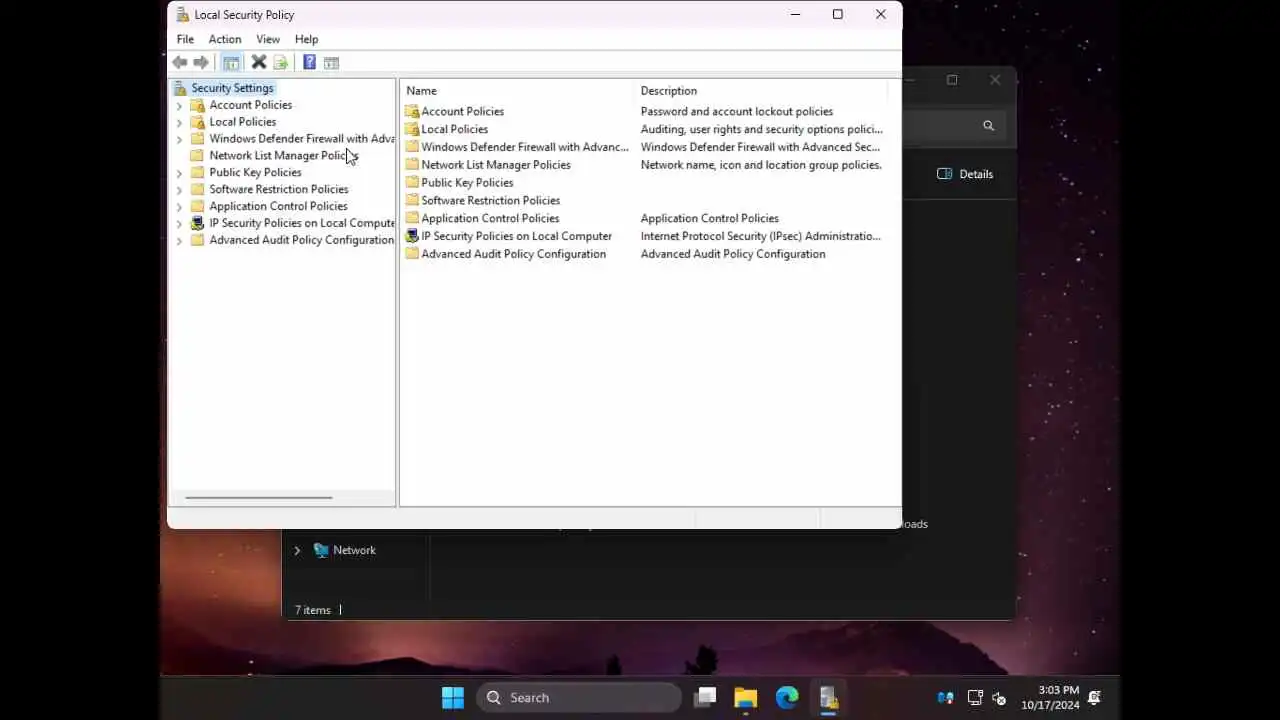Click '7 items' status text in Explorer
The image size is (1280, 720).
pyautogui.click(x=312, y=610)
